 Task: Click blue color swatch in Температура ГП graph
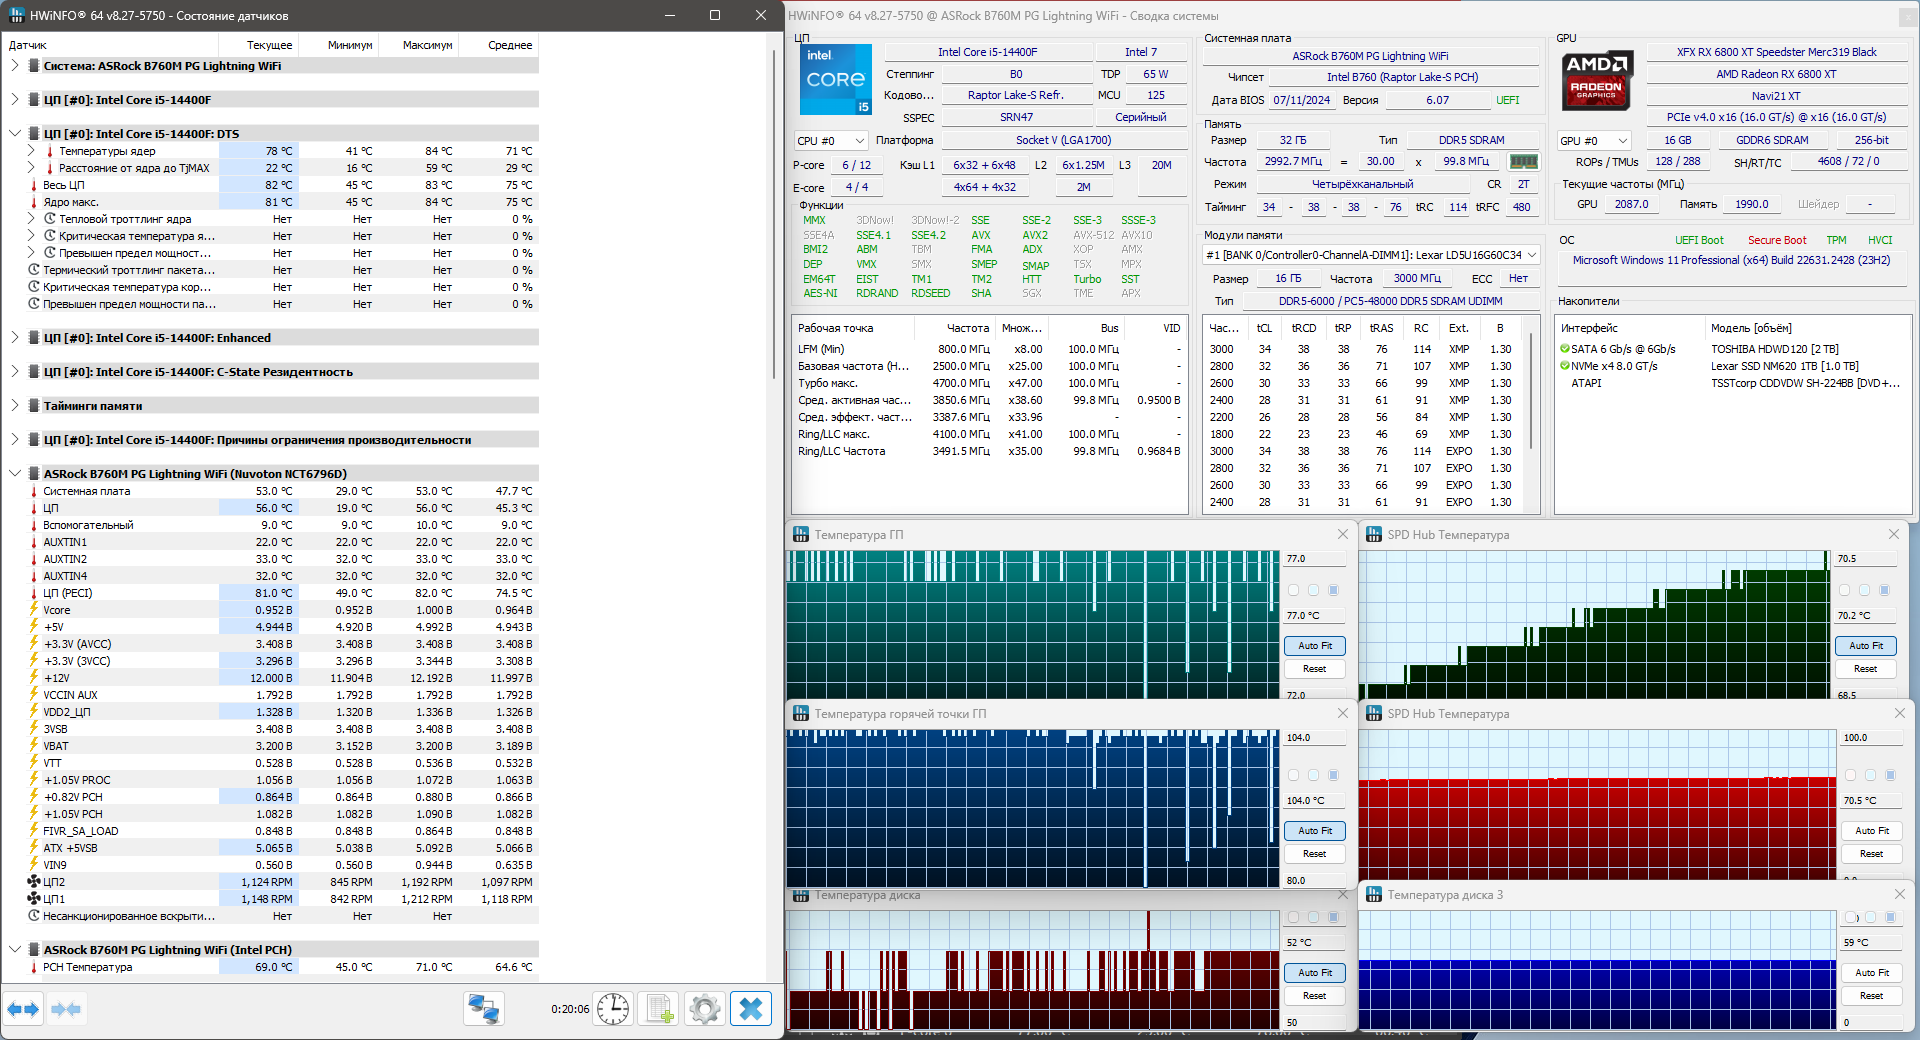pyautogui.click(x=1333, y=590)
